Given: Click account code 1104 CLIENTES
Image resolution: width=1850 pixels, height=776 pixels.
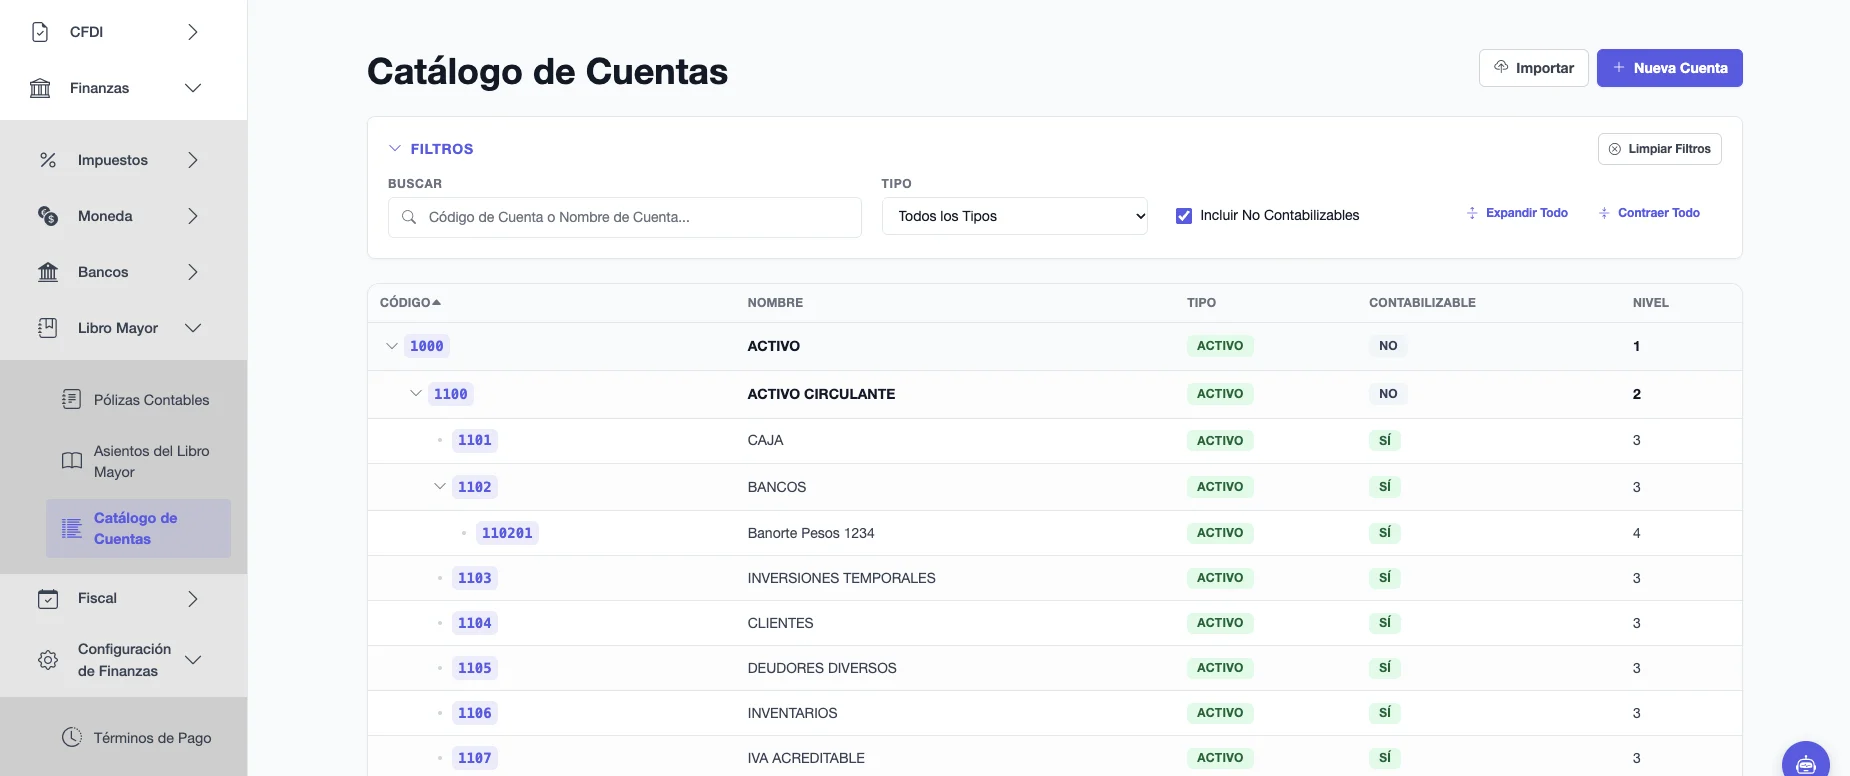Looking at the screenshot, I should click(475, 623).
